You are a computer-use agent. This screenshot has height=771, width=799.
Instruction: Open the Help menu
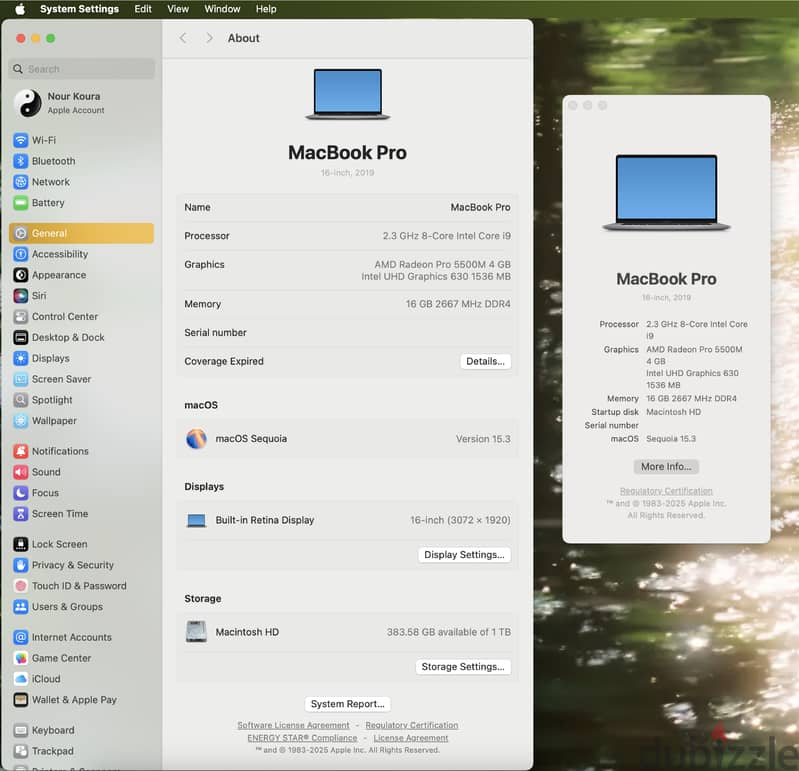point(266,9)
